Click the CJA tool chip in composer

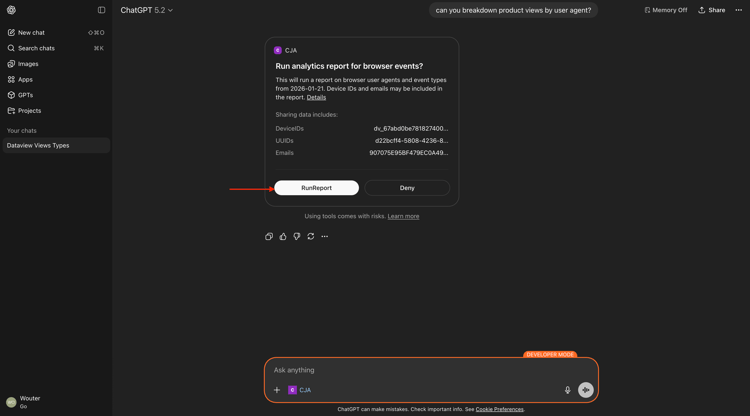[x=300, y=390]
